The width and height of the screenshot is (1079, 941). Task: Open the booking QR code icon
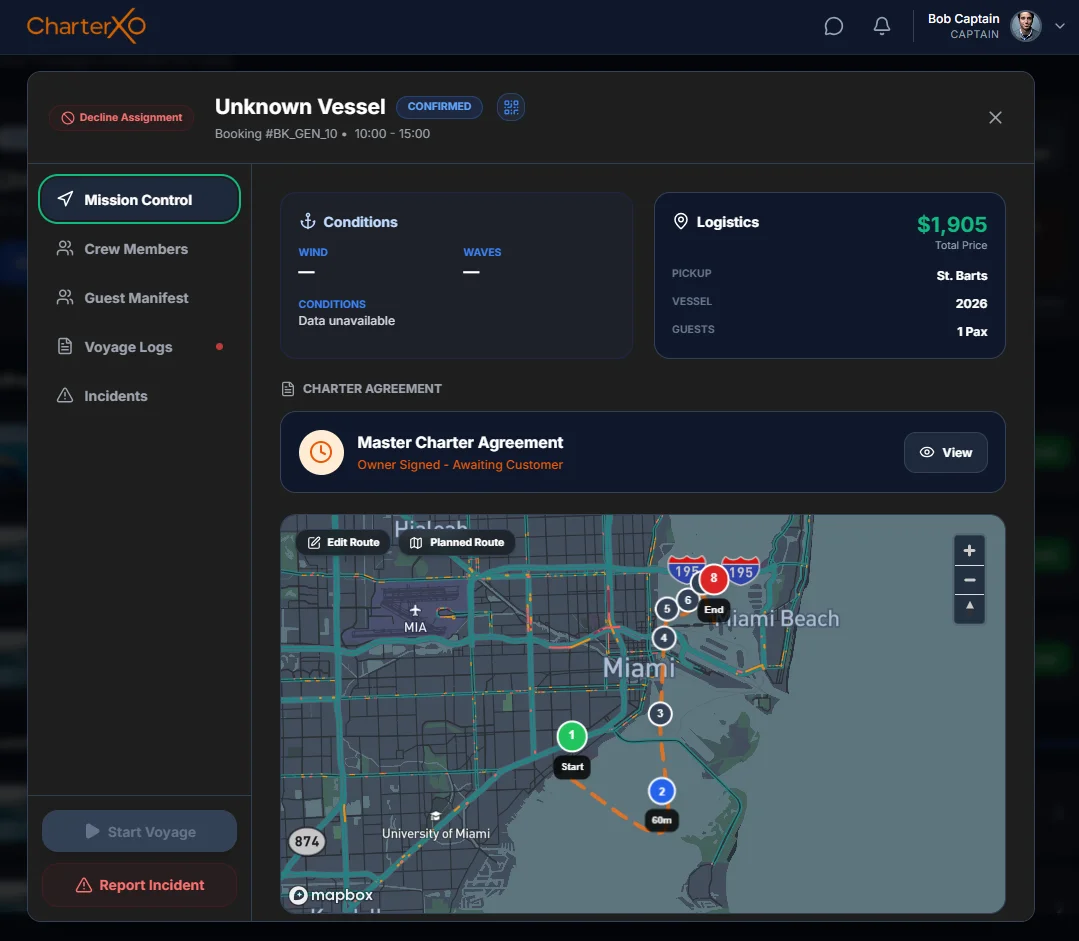coord(511,107)
